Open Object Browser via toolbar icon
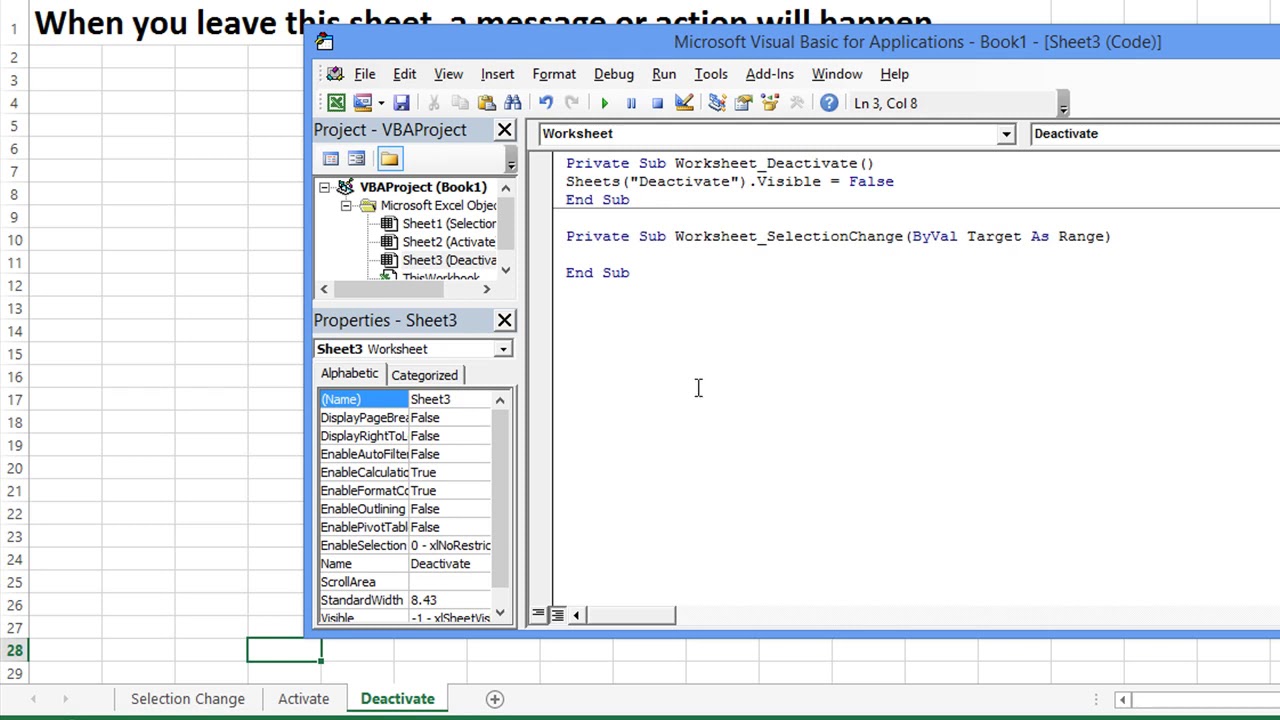The height and width of the screenshot is (720, 1280). [x=769, y=103]
